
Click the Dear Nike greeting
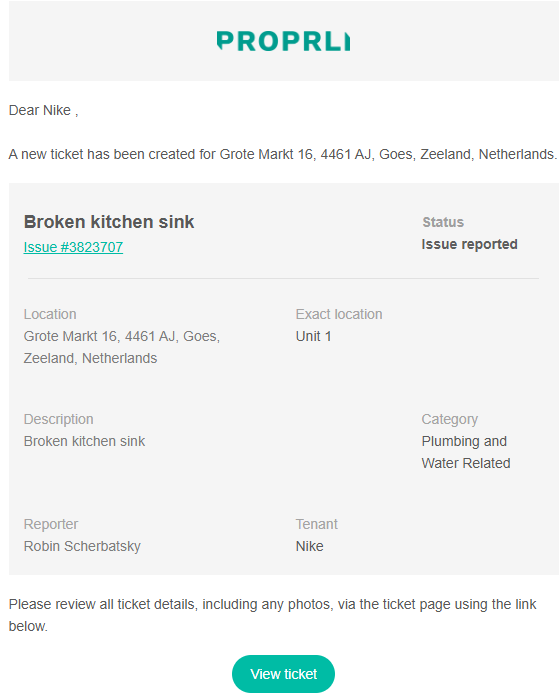43,110
